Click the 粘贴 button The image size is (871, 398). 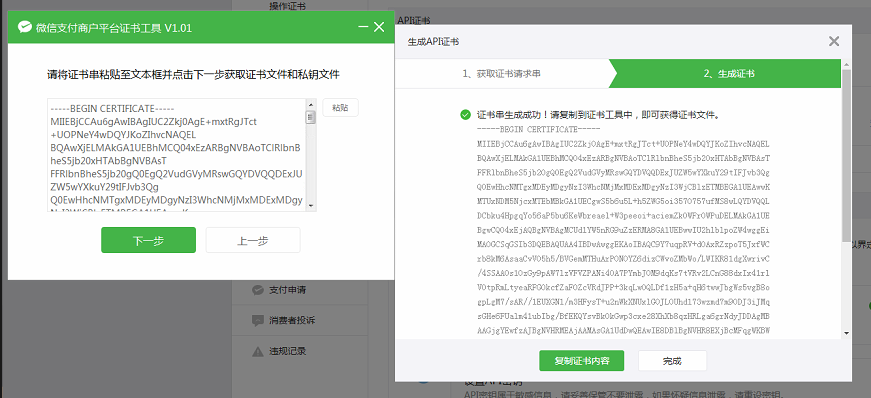[341, 108]
